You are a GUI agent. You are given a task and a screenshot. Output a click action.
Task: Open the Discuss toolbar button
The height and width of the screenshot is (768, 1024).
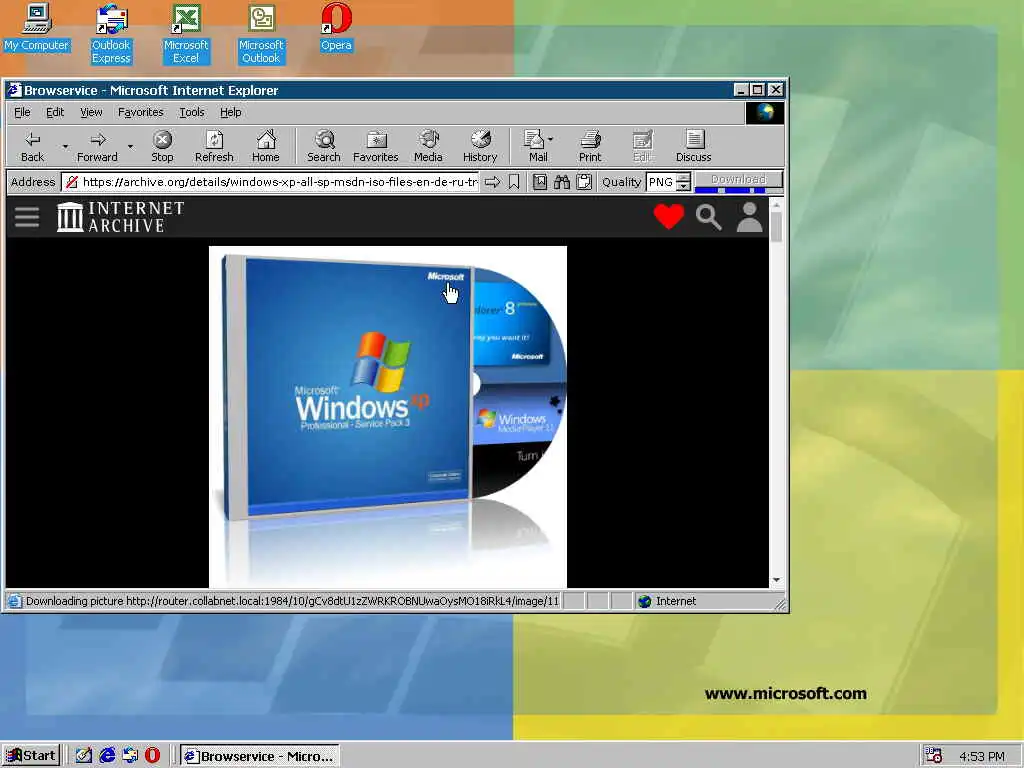pyautogui.click(x=694, y=146)
